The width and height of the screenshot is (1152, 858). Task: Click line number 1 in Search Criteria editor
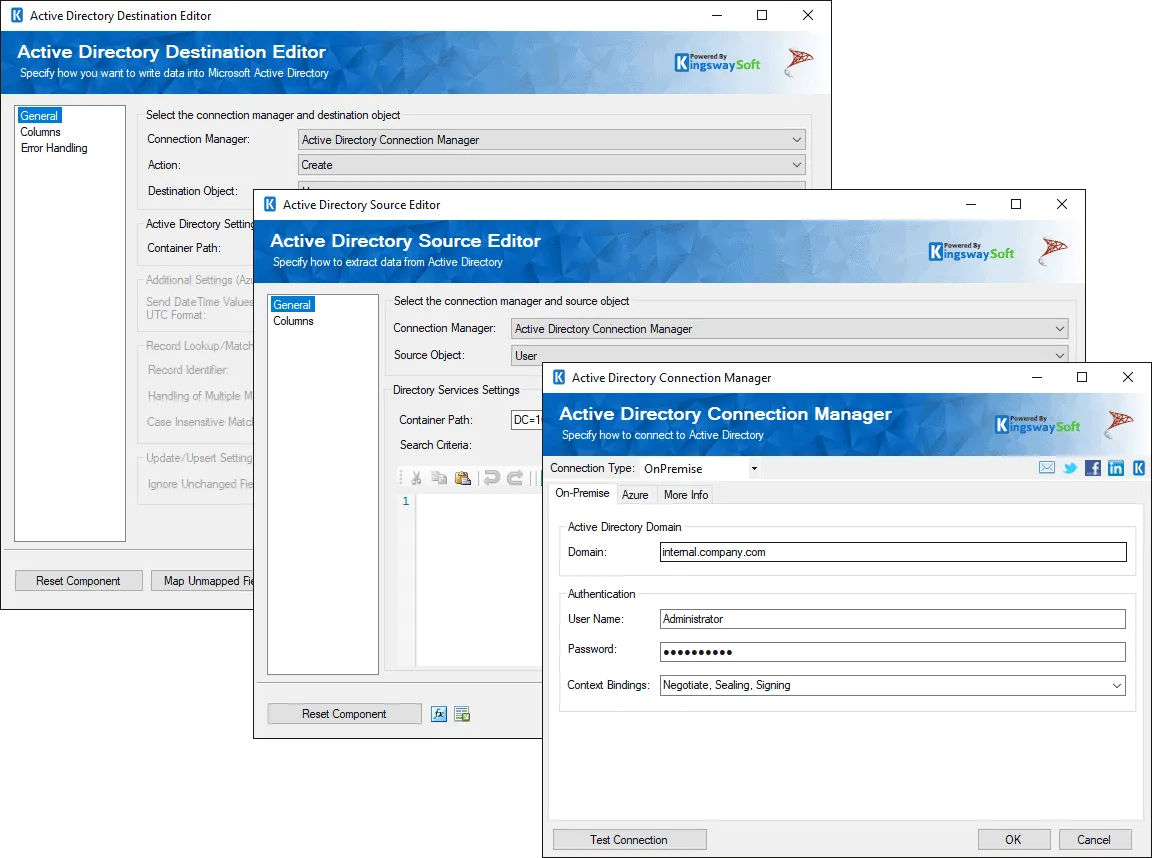[406, 501]
